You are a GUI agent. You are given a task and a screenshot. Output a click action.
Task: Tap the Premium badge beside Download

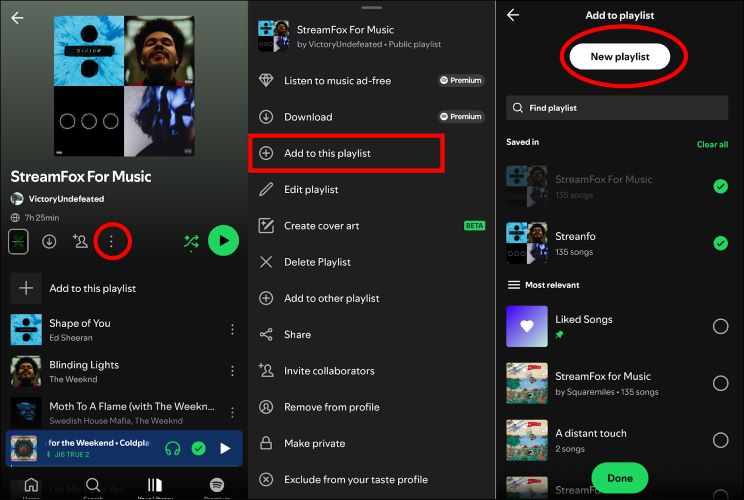(461, 117)
